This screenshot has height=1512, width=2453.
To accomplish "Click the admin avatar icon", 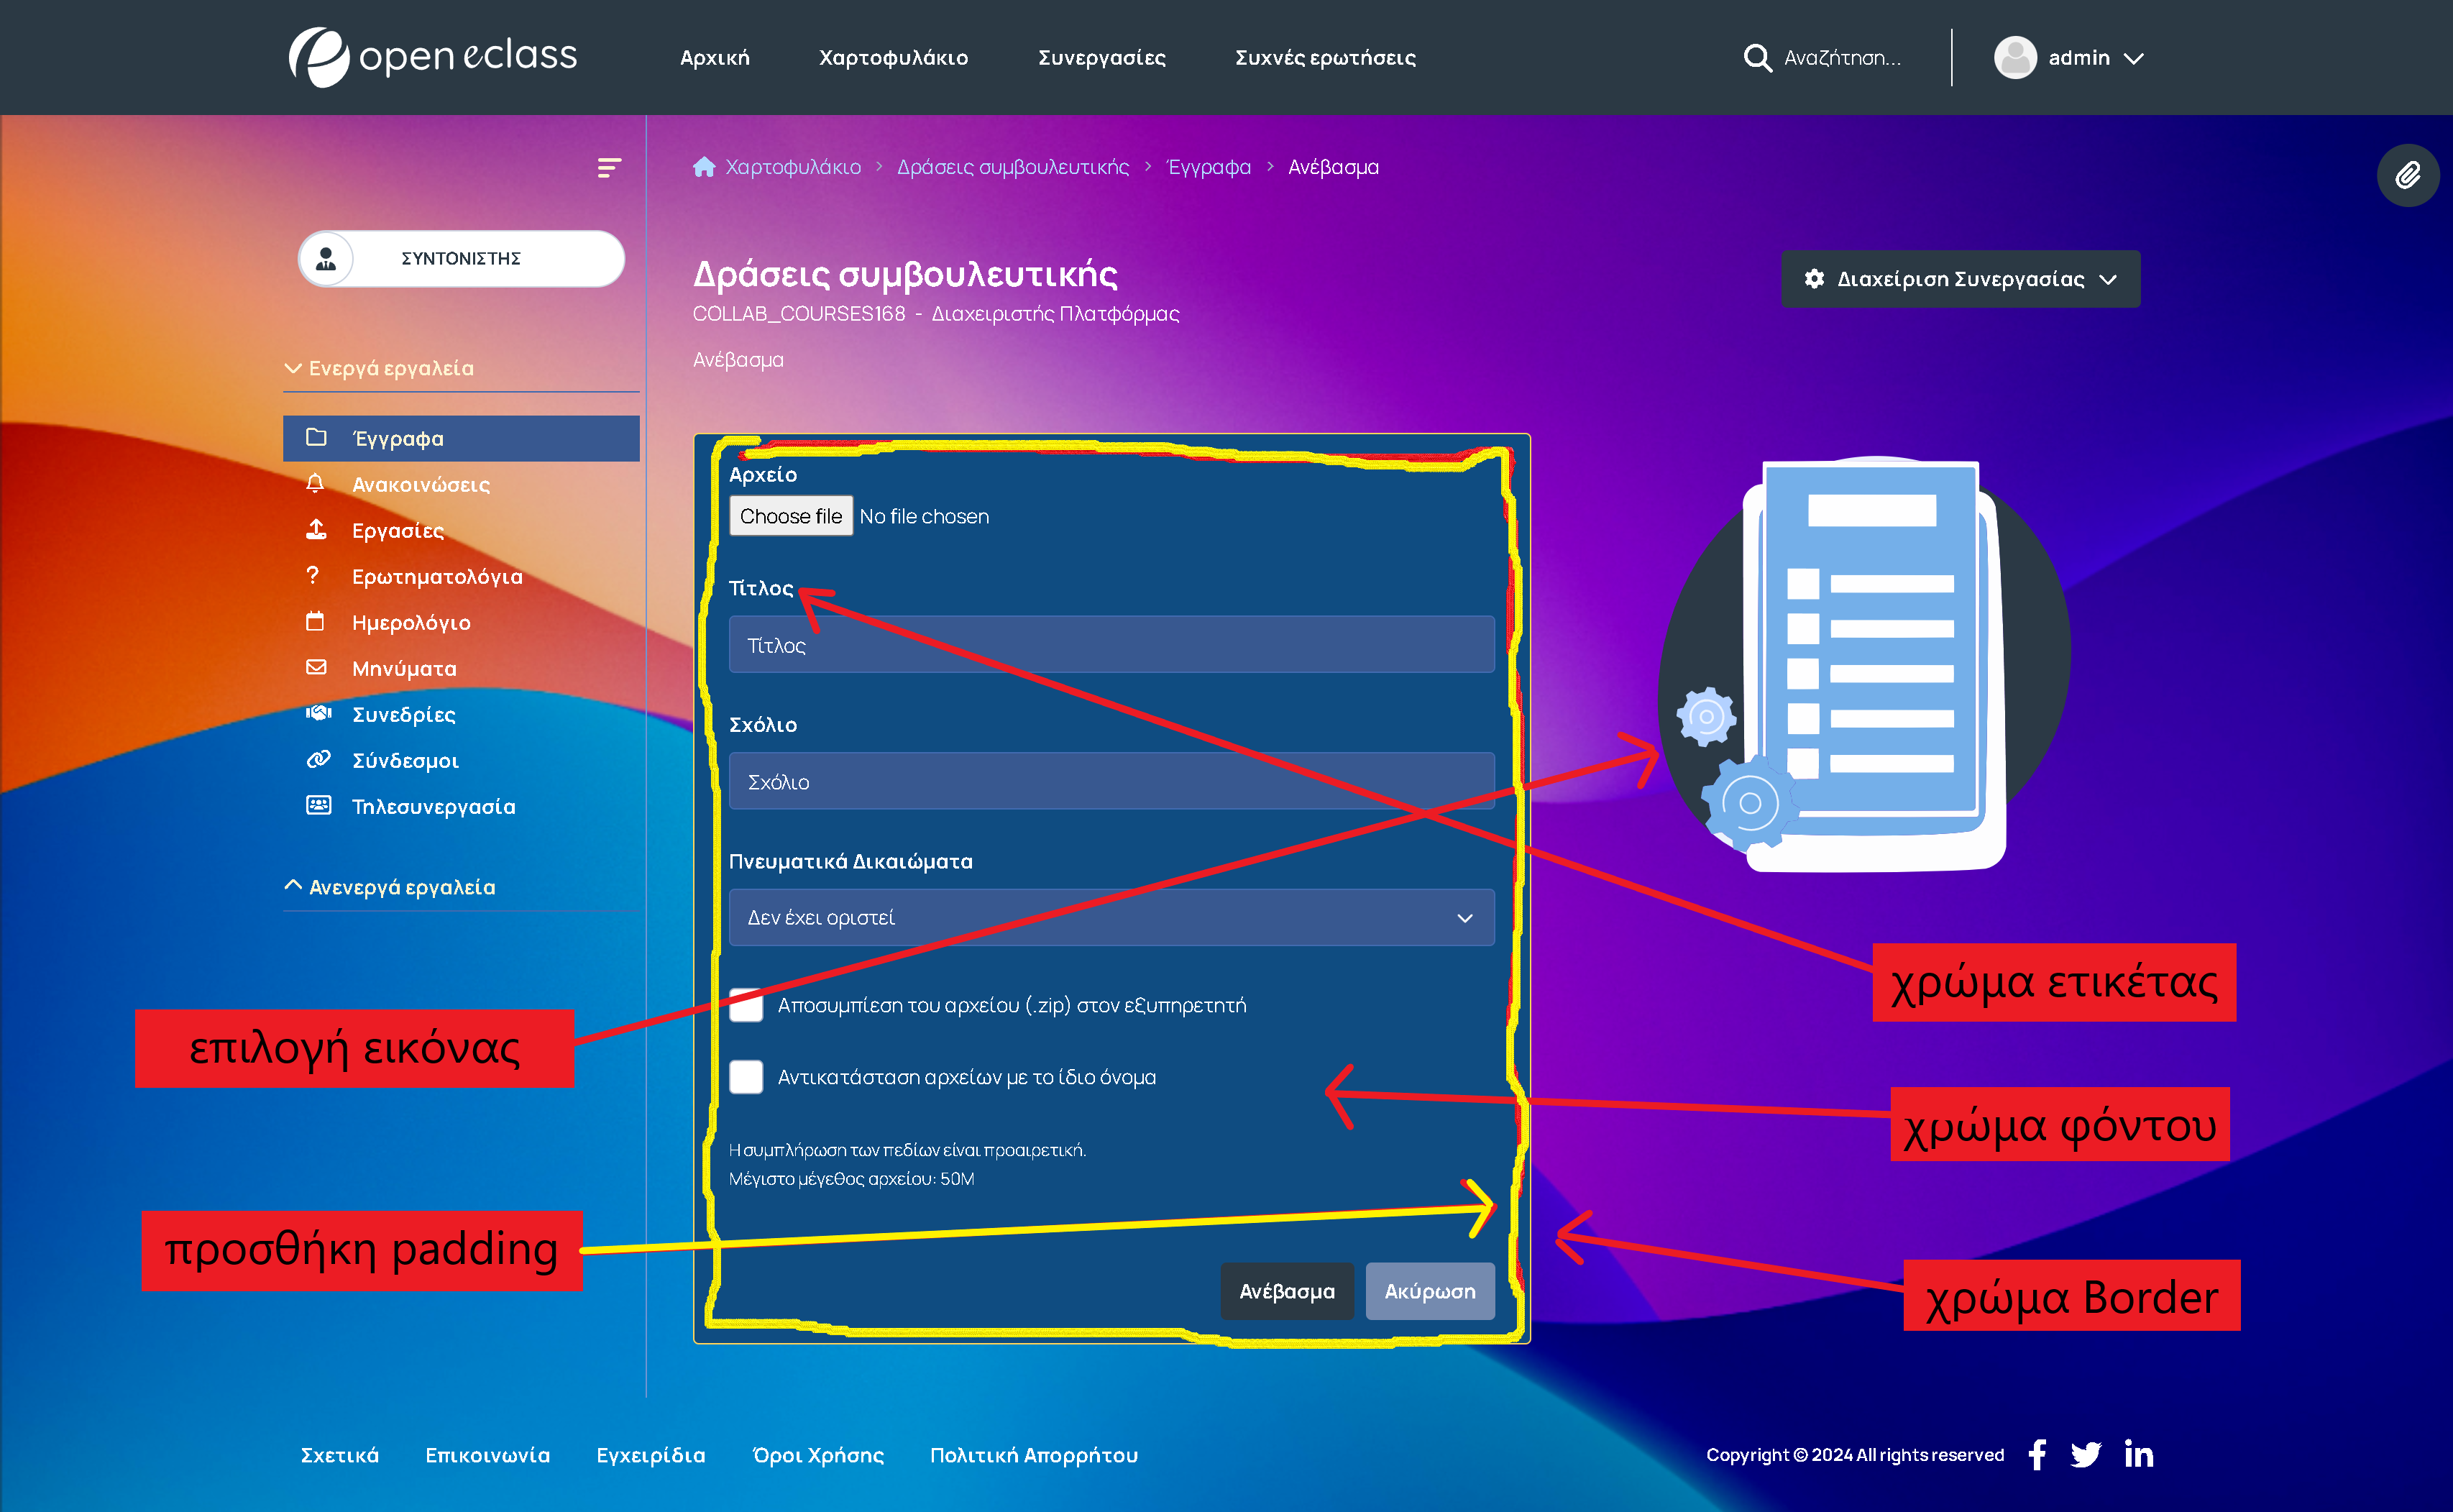I will pos(2015,58).
